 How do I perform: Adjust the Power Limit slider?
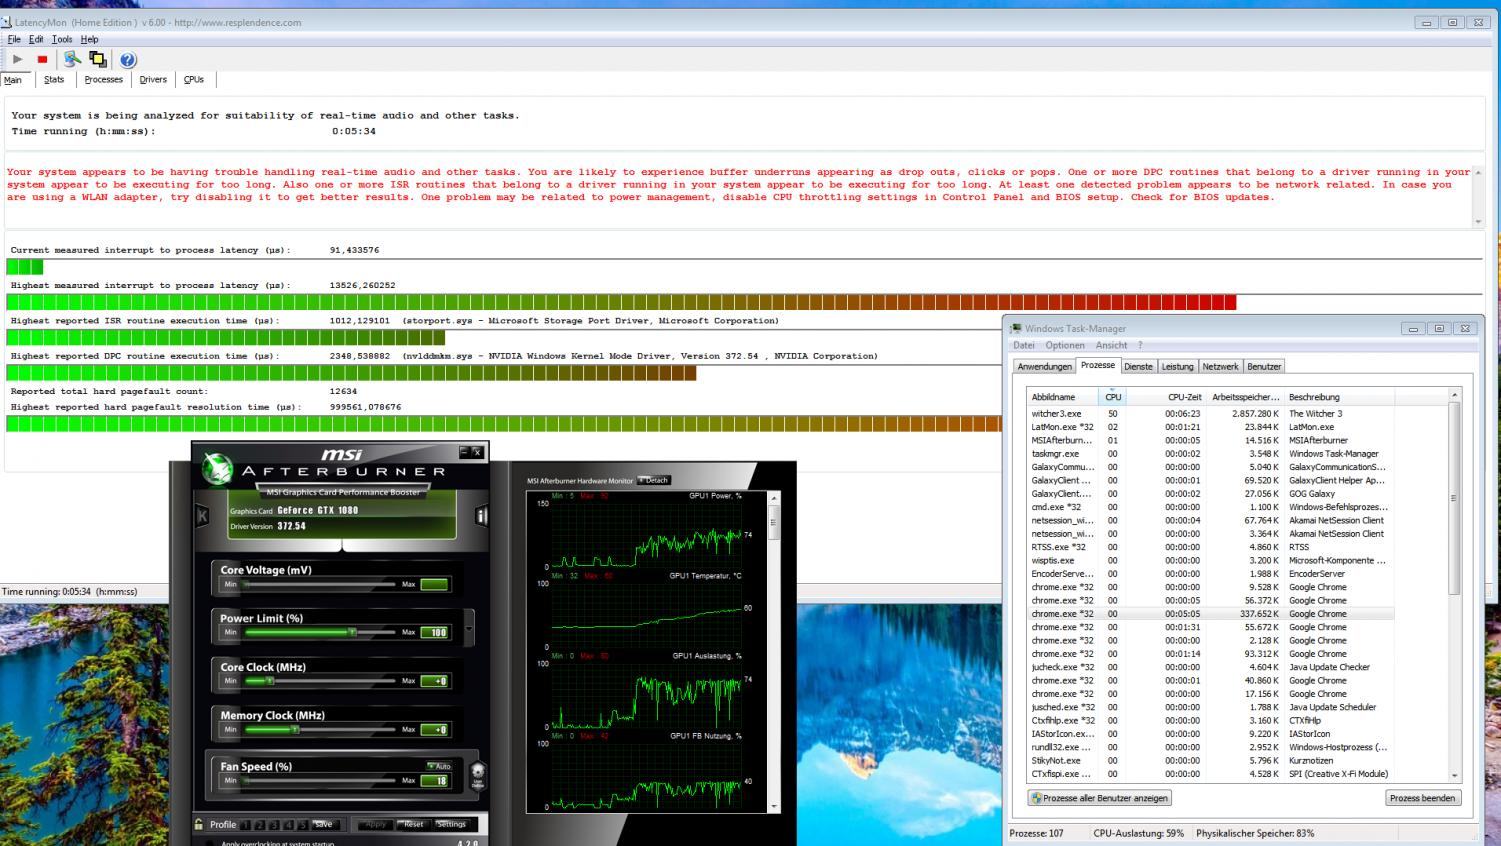pos(319,633)
